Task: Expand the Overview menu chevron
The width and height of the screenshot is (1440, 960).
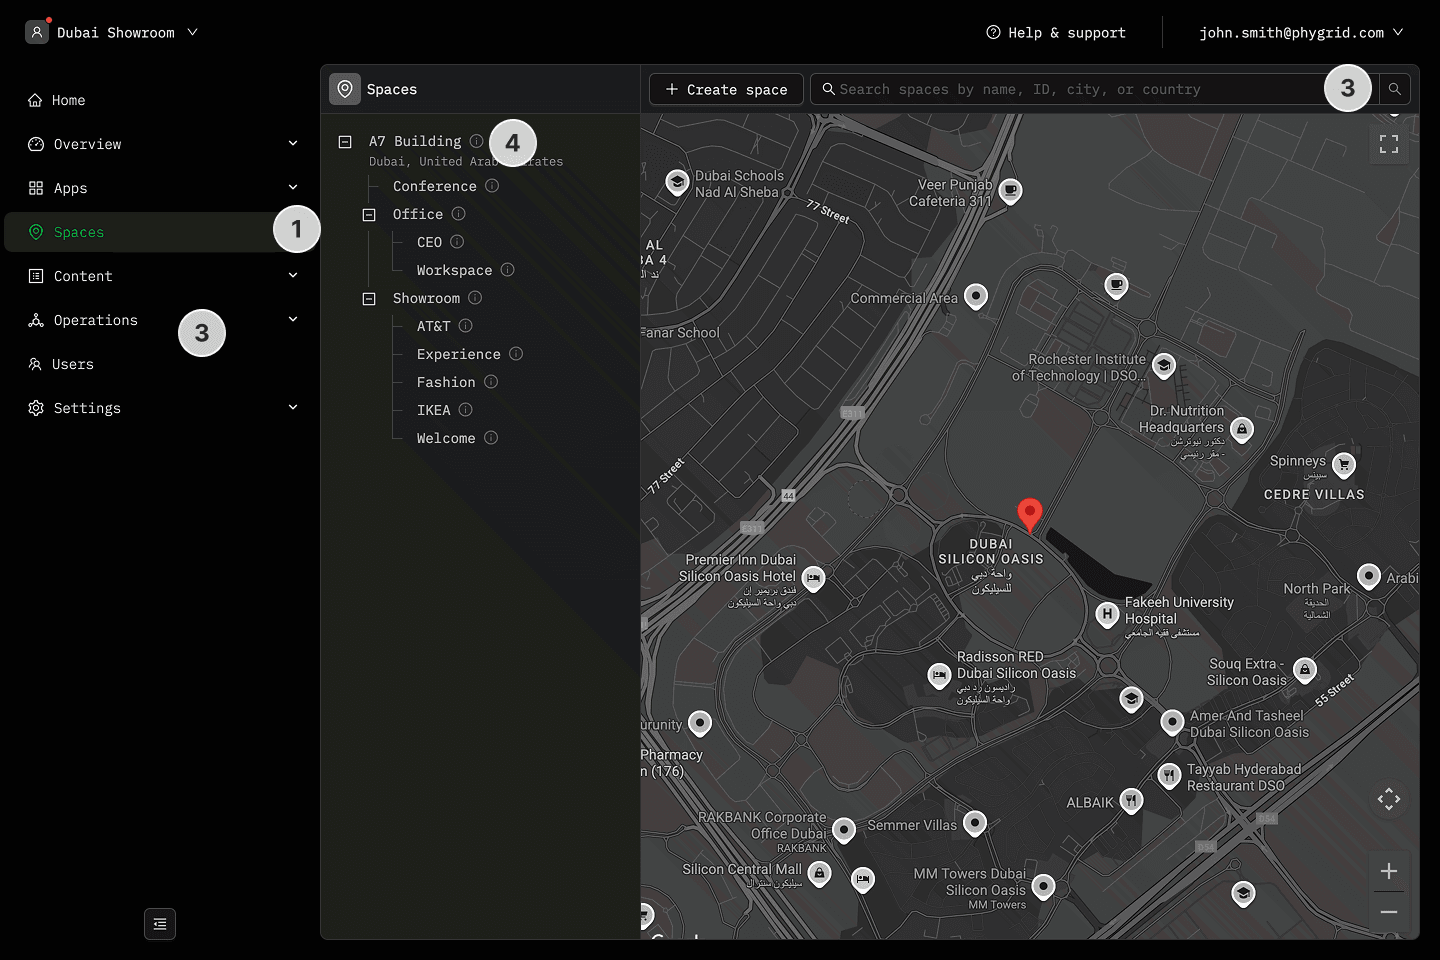Action: pyautogui.click(x=293, y=144)
